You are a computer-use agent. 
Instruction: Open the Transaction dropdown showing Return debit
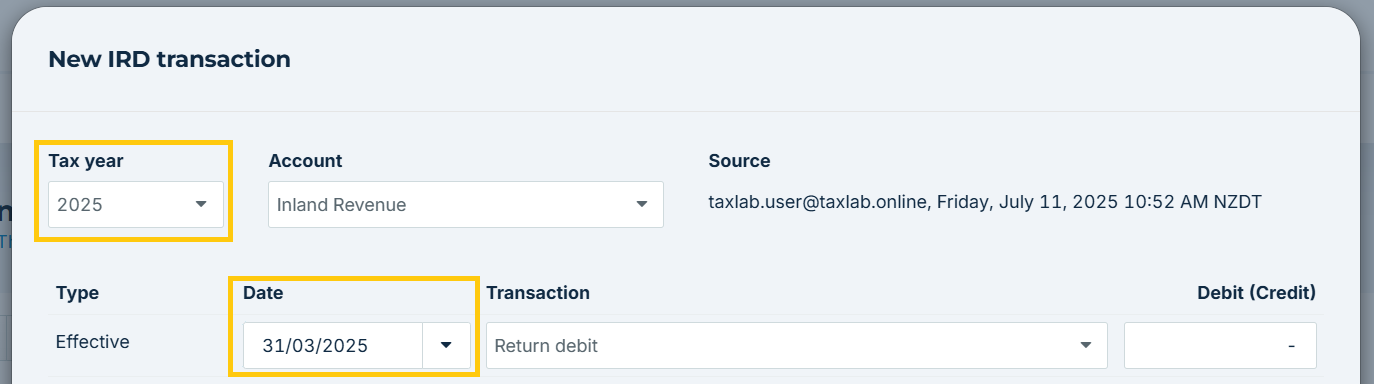point(796,346)
